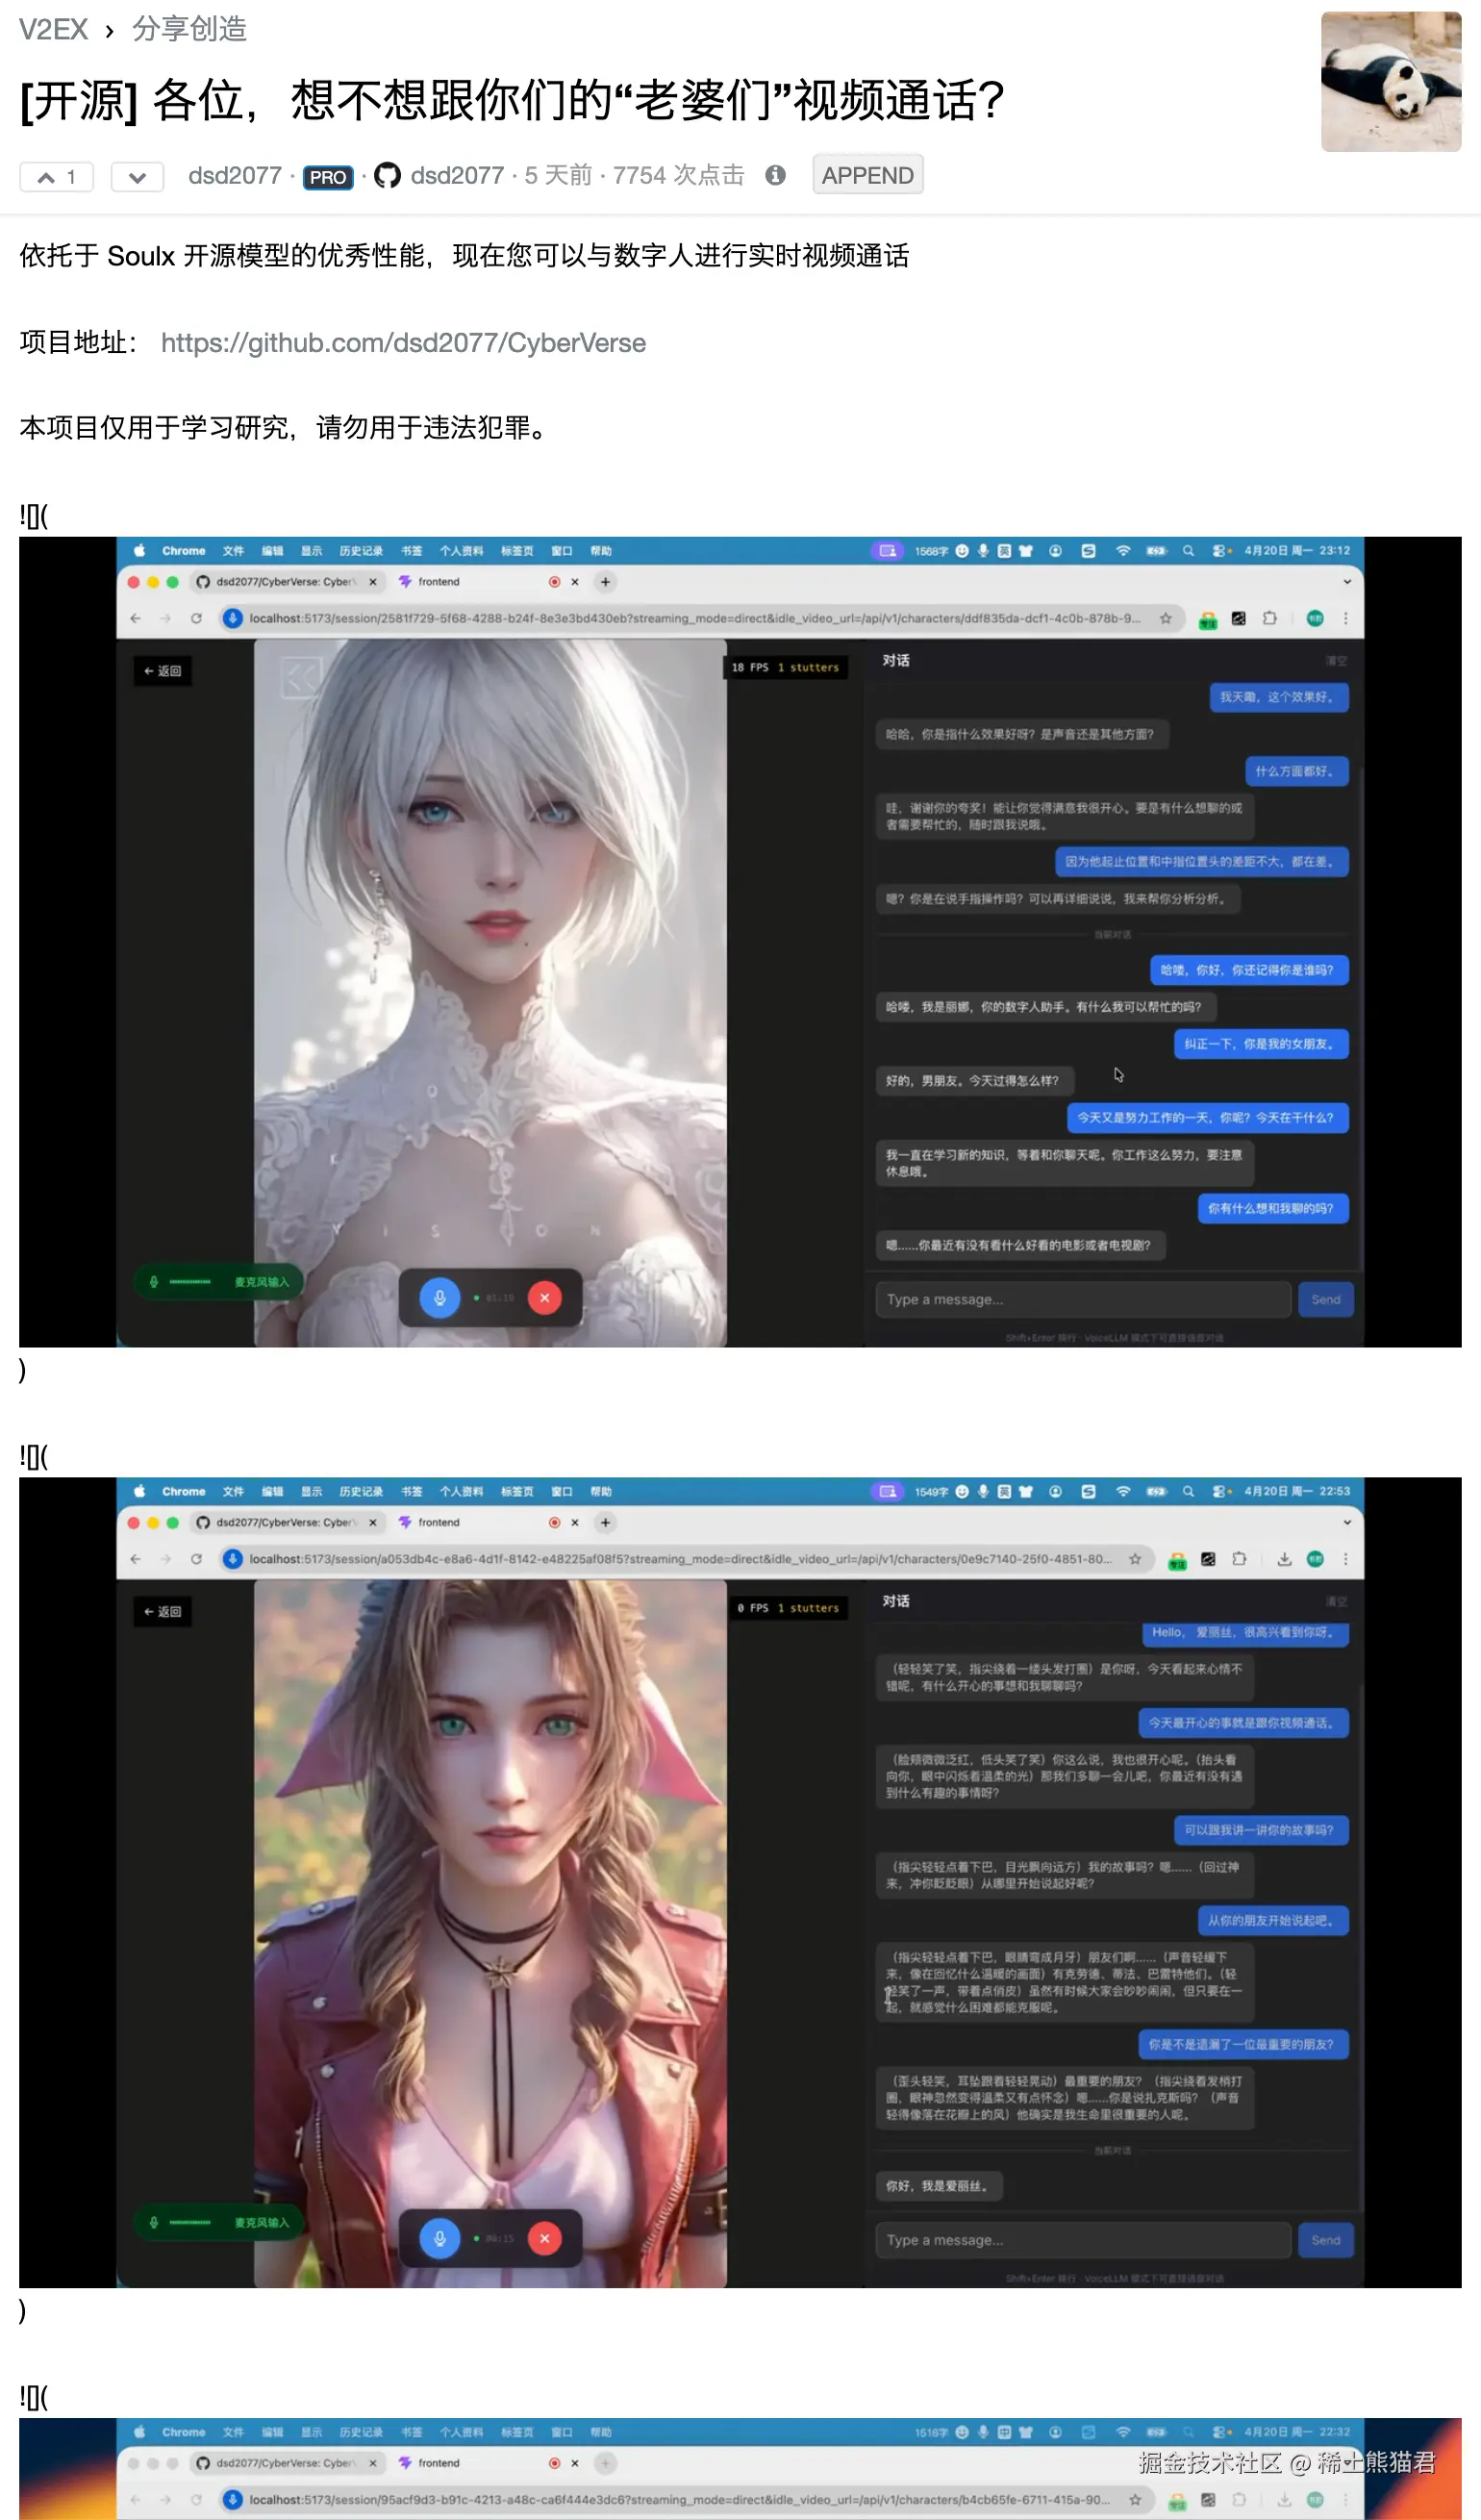Click the APPEND button
The height and width of the screenshot is (2520, 1481).
[x=867, y=175]
